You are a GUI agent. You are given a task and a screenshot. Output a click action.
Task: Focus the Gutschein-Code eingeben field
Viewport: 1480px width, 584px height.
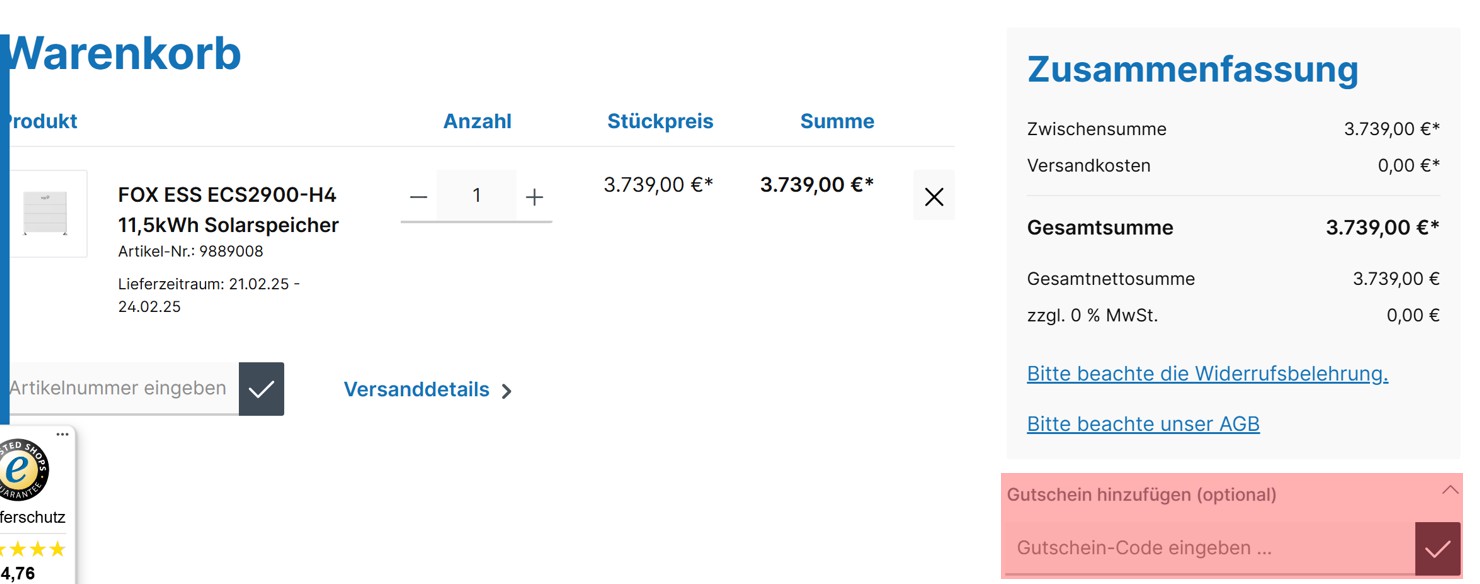1210,549
